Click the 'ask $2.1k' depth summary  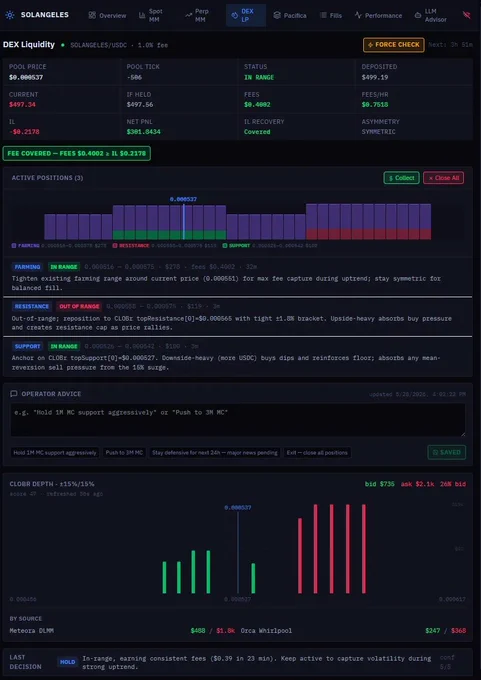point(418,484)
